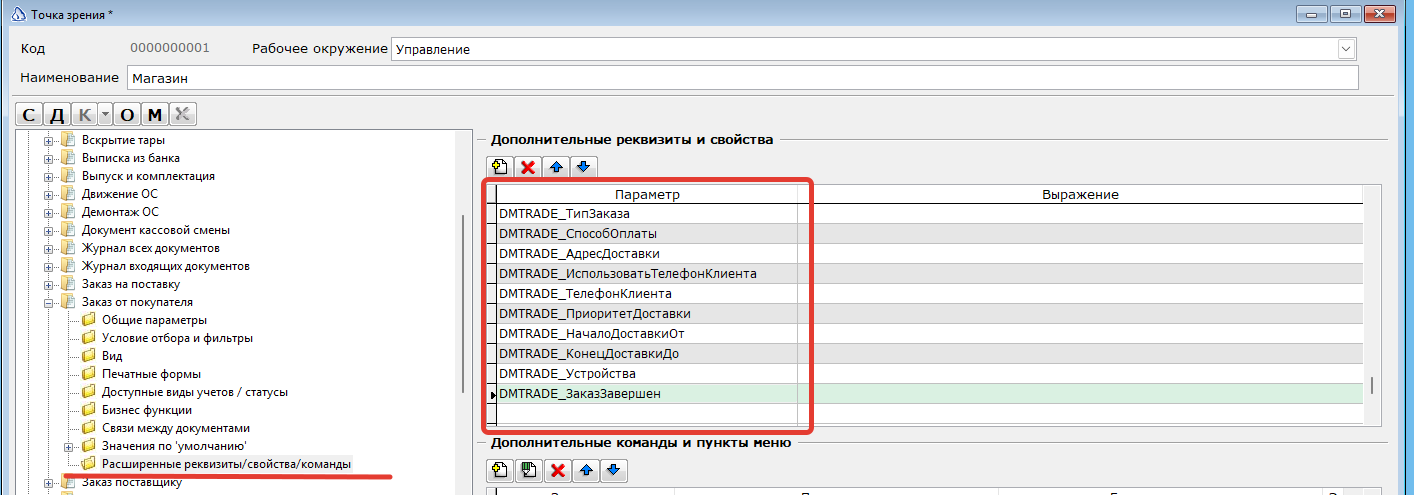Viewport: 1414px width, 495px height.
Task: Click the М toolbar button
Action: pyautogui.click(x=154, y=114)
